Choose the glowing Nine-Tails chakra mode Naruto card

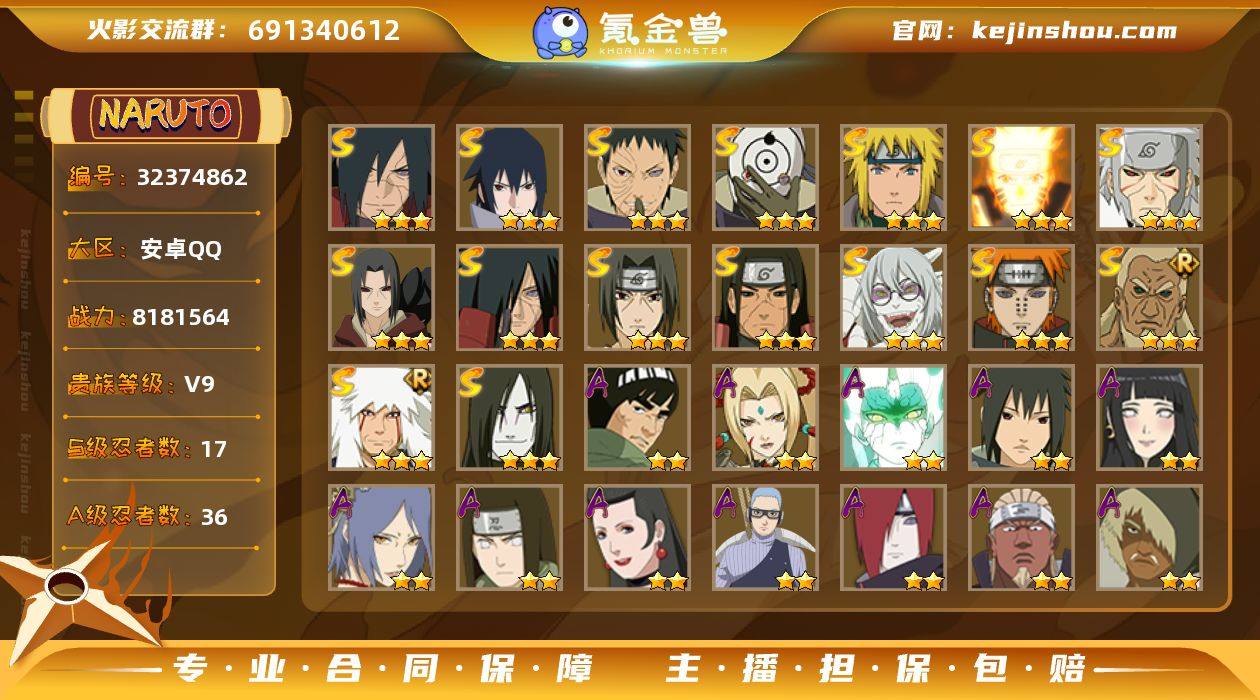coord(1021,178)
